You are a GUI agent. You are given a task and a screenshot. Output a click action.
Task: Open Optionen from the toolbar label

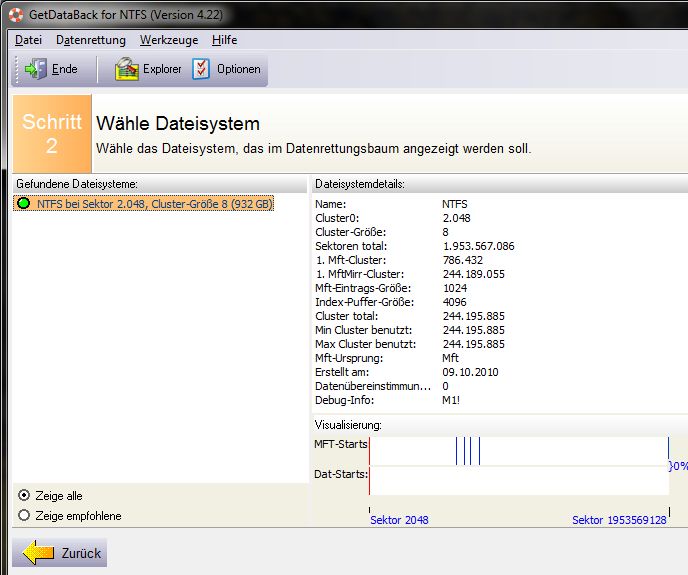[x=239, y=69]
